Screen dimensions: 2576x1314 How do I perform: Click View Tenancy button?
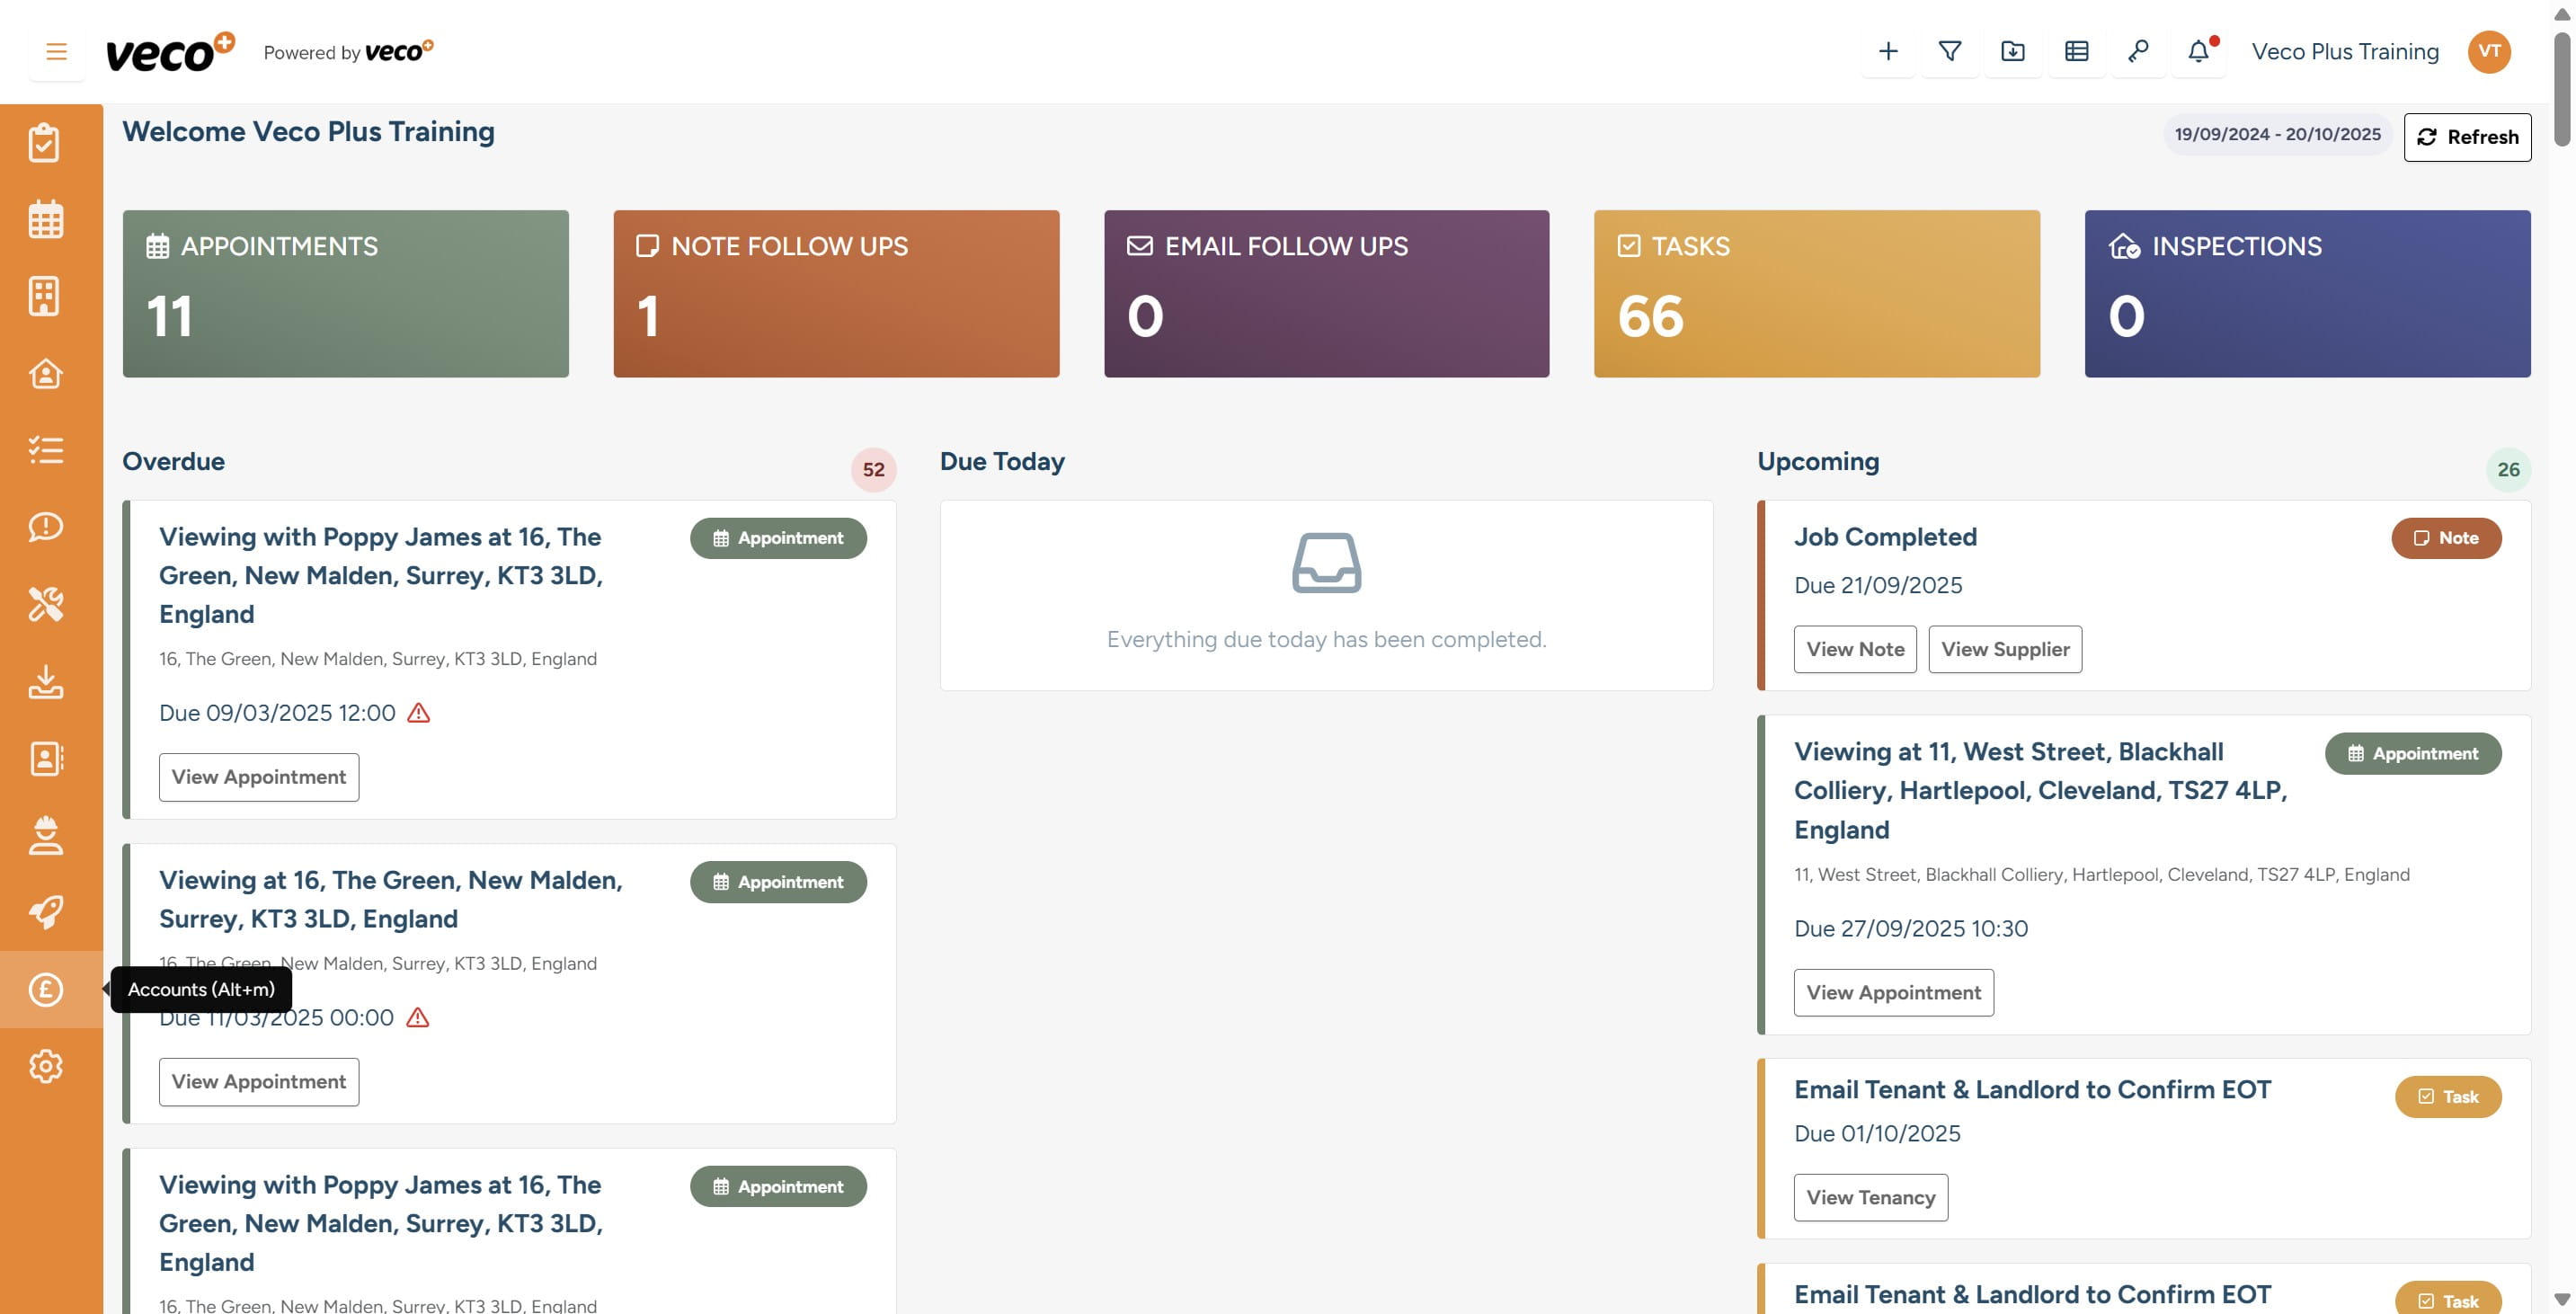(x=1870, y=1197)
